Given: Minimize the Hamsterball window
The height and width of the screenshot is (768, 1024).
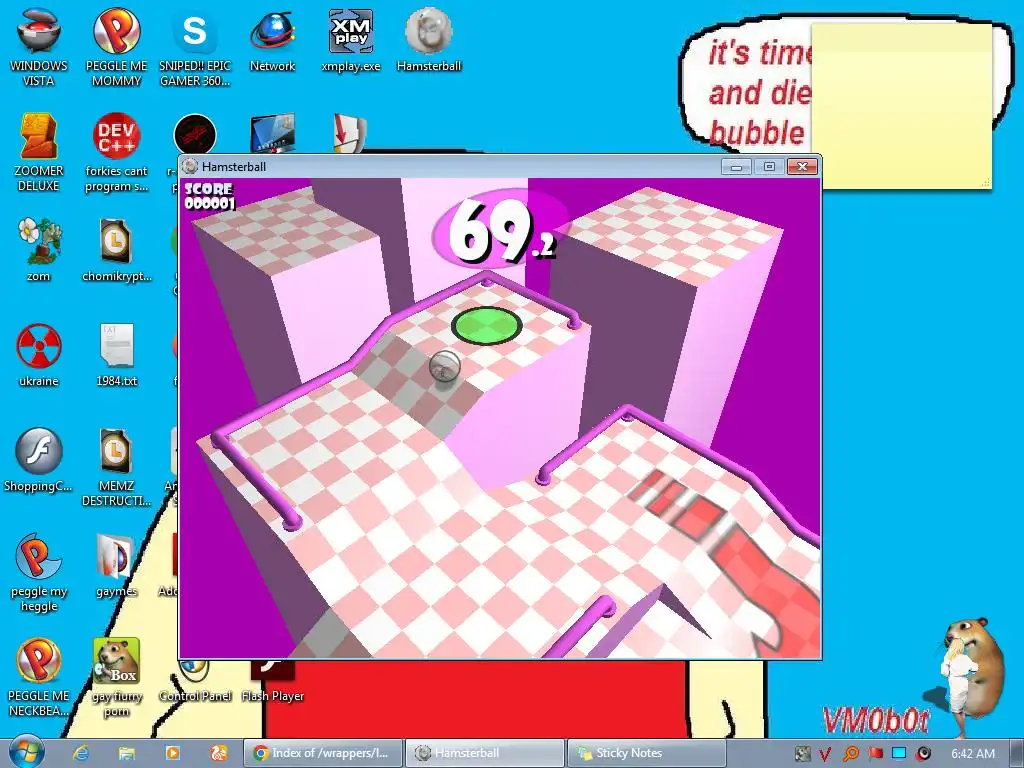Looking at the screenshot, I should [736, 167].
